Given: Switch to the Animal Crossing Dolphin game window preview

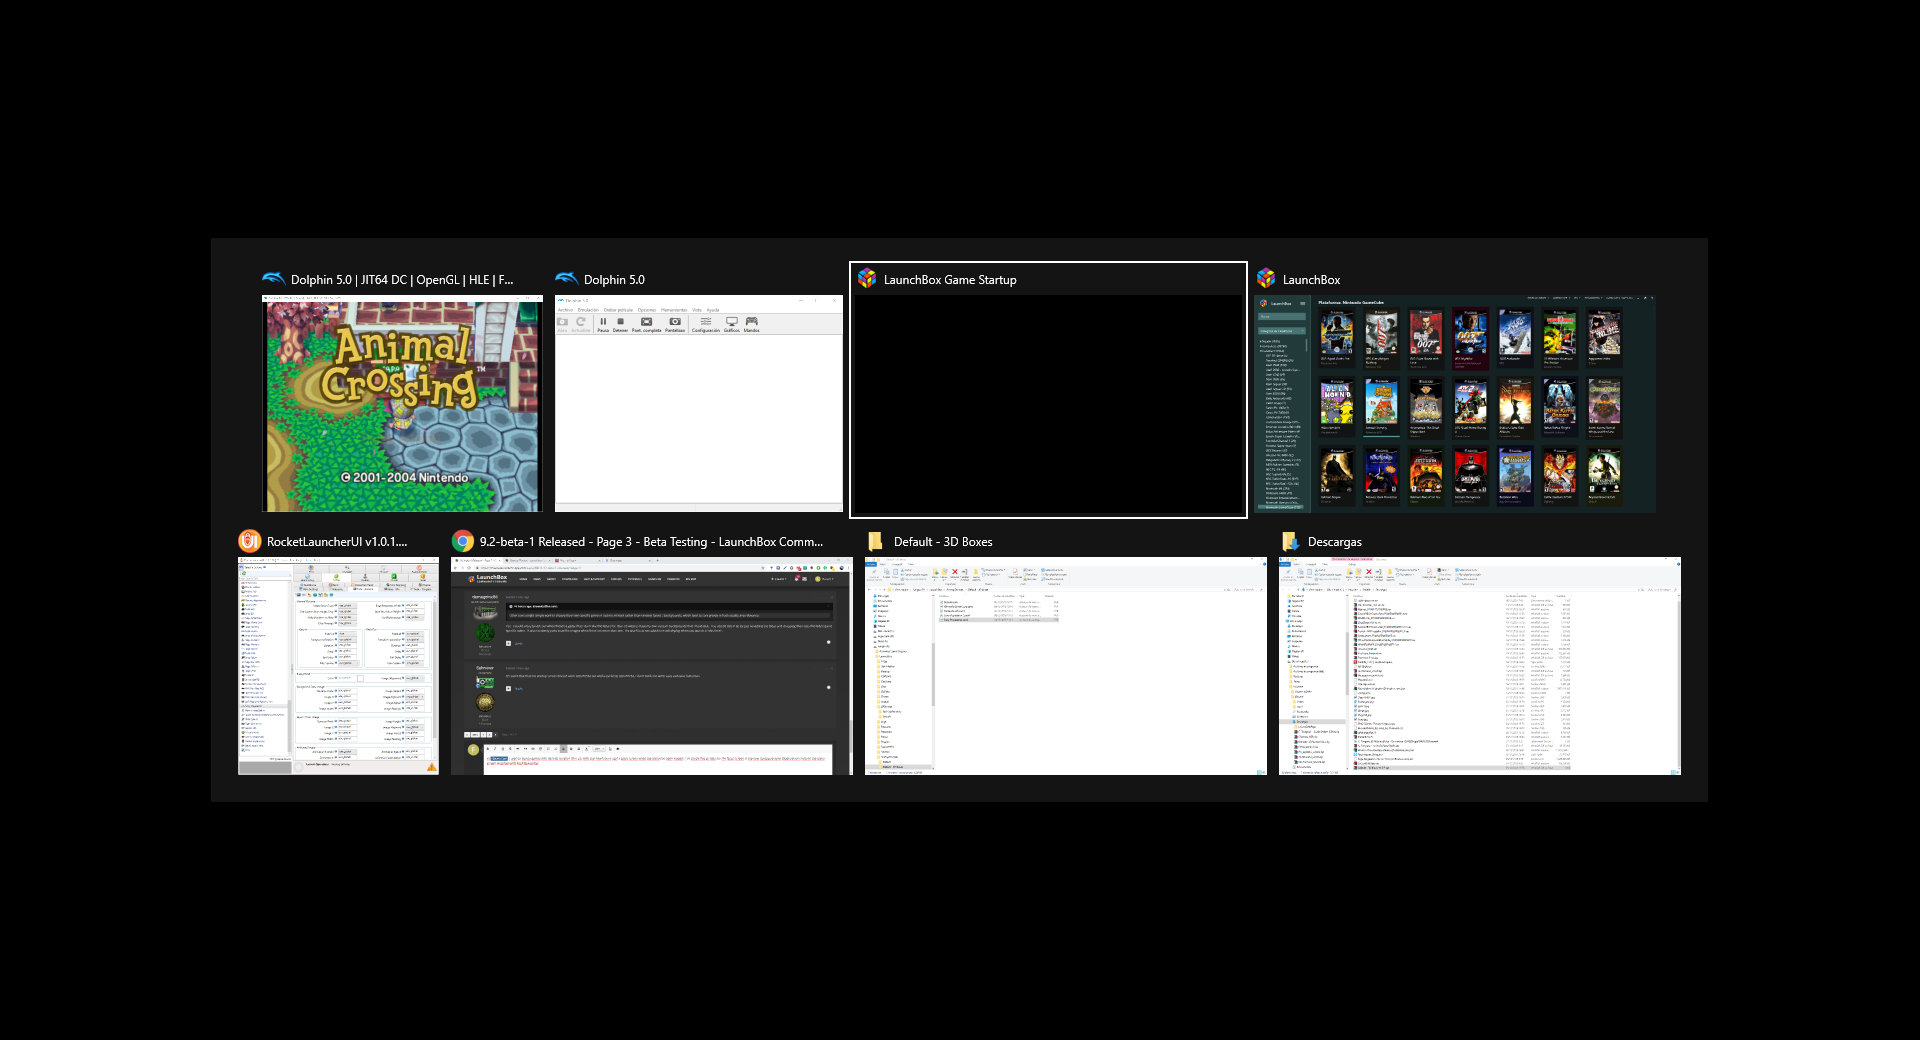Looking at the screenshot, I should pyautogui.click(x=402, y=403).
